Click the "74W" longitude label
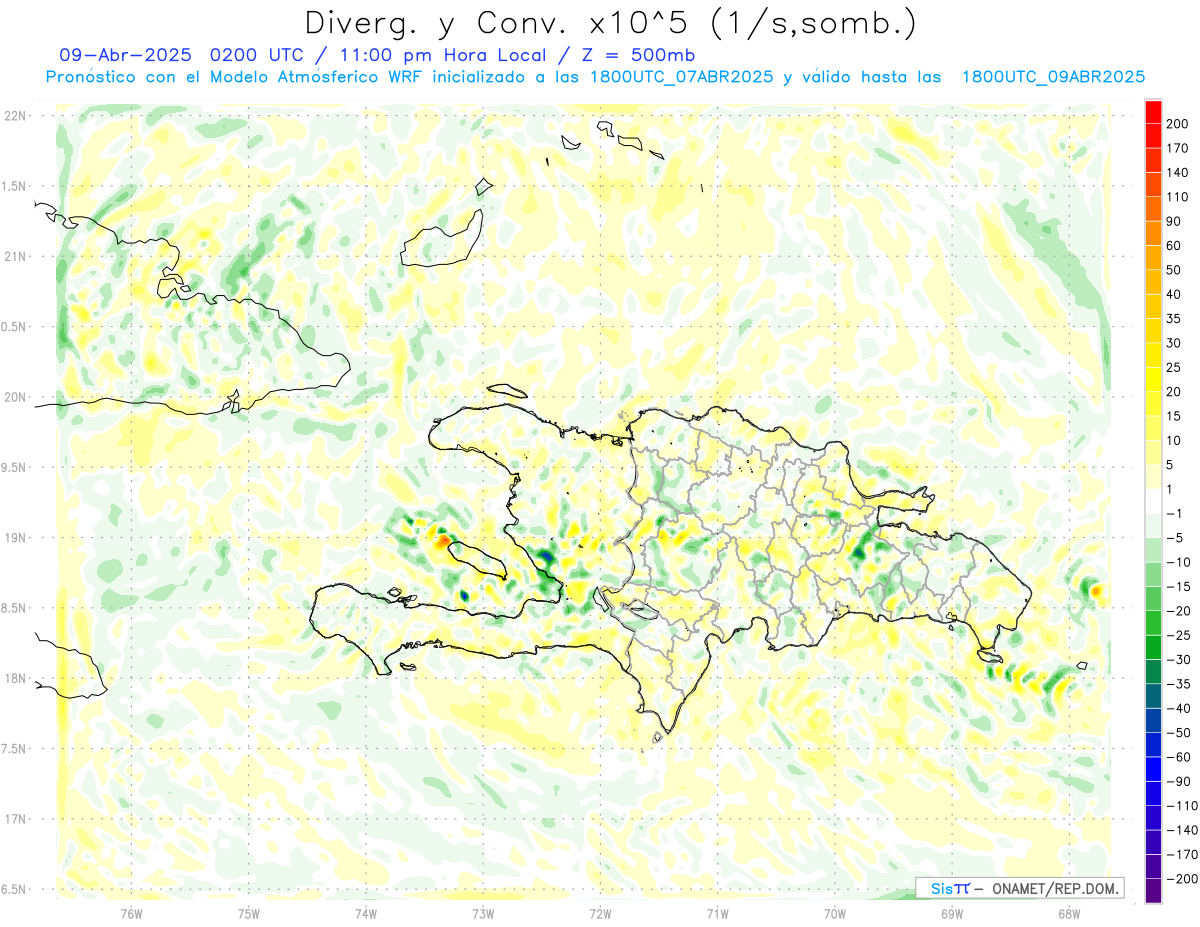Screen dimensions: 1200x927 pos(366,913)
